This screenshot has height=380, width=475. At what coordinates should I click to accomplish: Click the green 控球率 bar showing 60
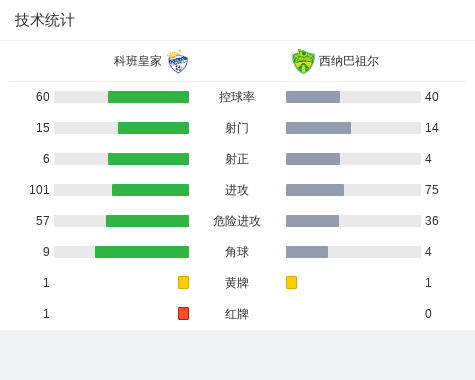click(148, 97)
